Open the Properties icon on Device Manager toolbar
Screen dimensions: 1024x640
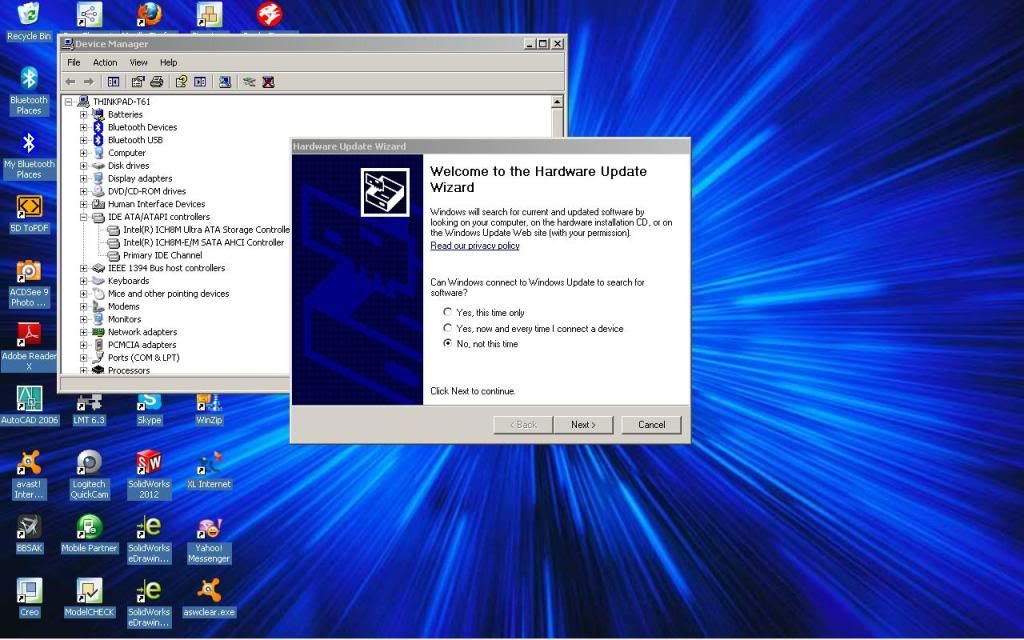137,81
